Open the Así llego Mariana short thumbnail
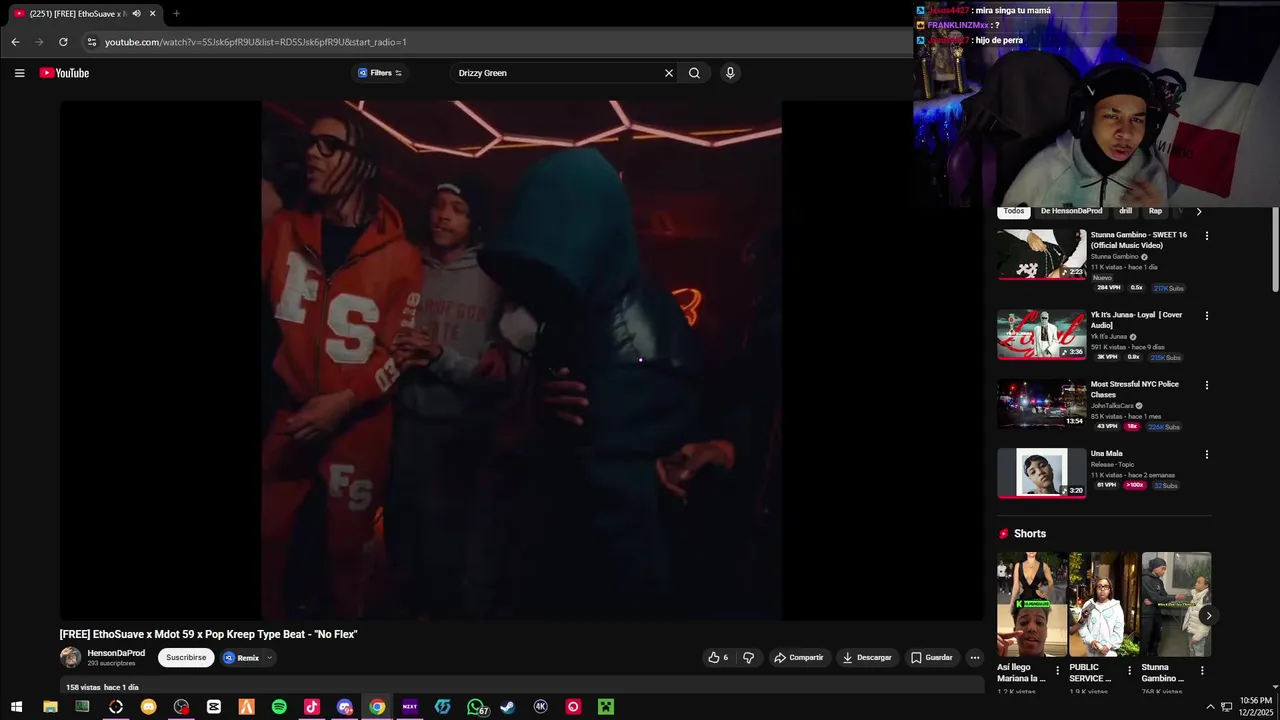Viewport: 1280px width, 720px height. 1031,604
